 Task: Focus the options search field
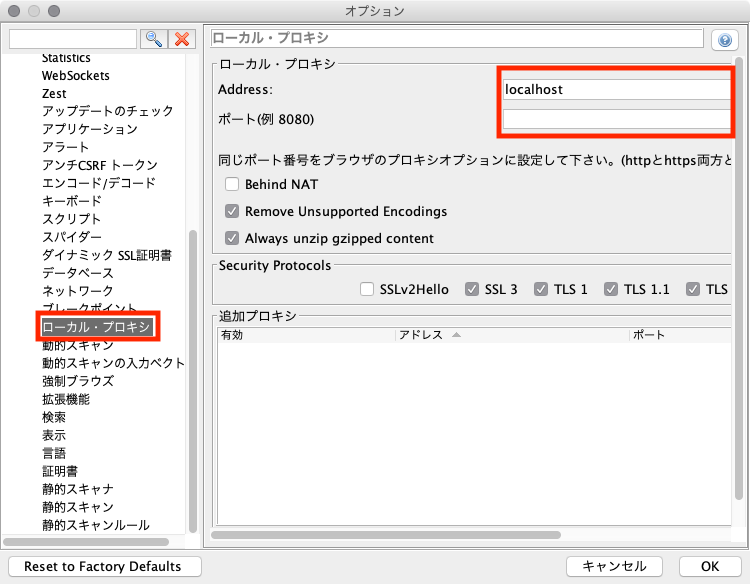[x=73, y=39]
